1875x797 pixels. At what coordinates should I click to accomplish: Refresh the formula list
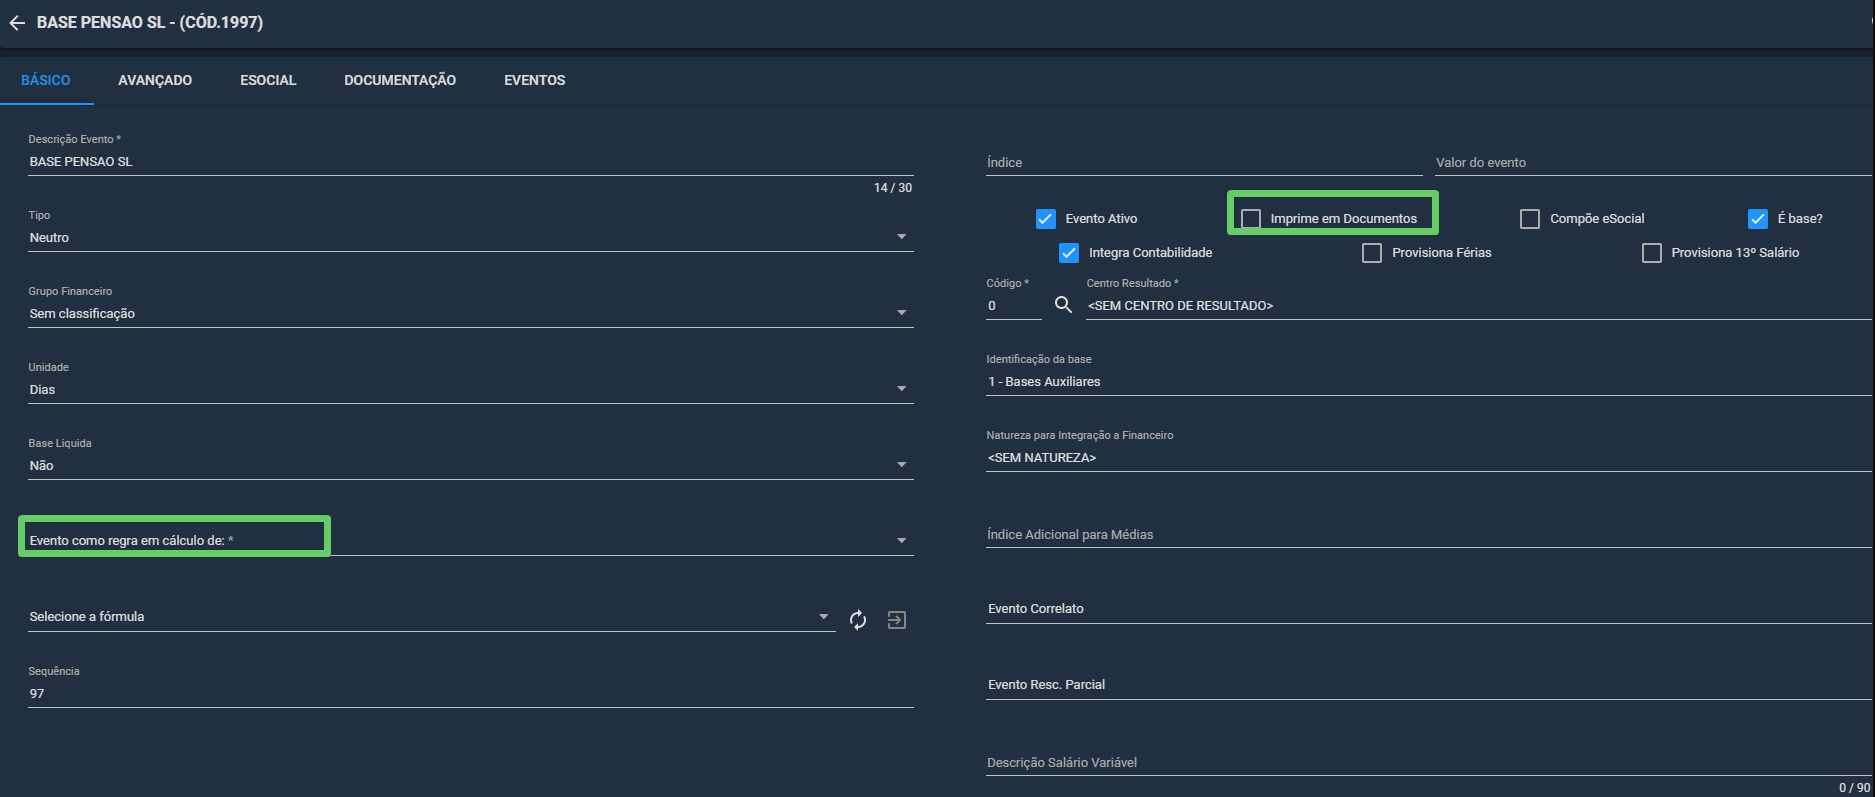tap(858, 620)
